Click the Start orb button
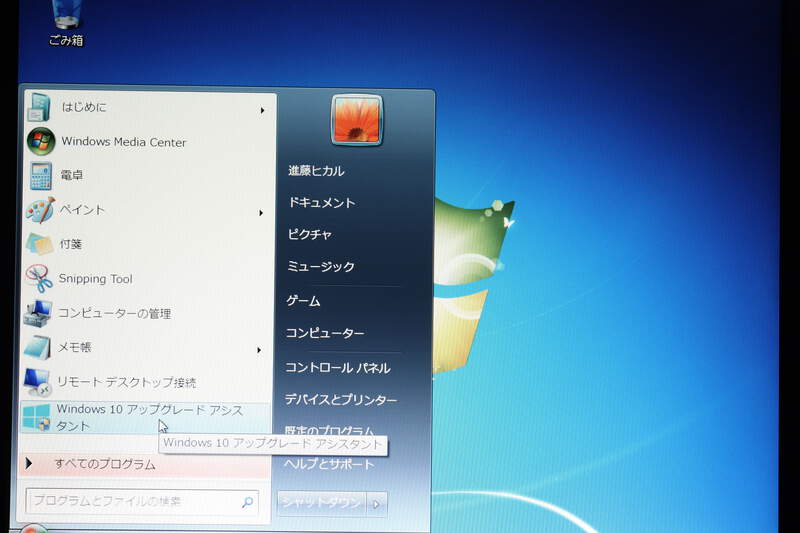 (33, 528)
